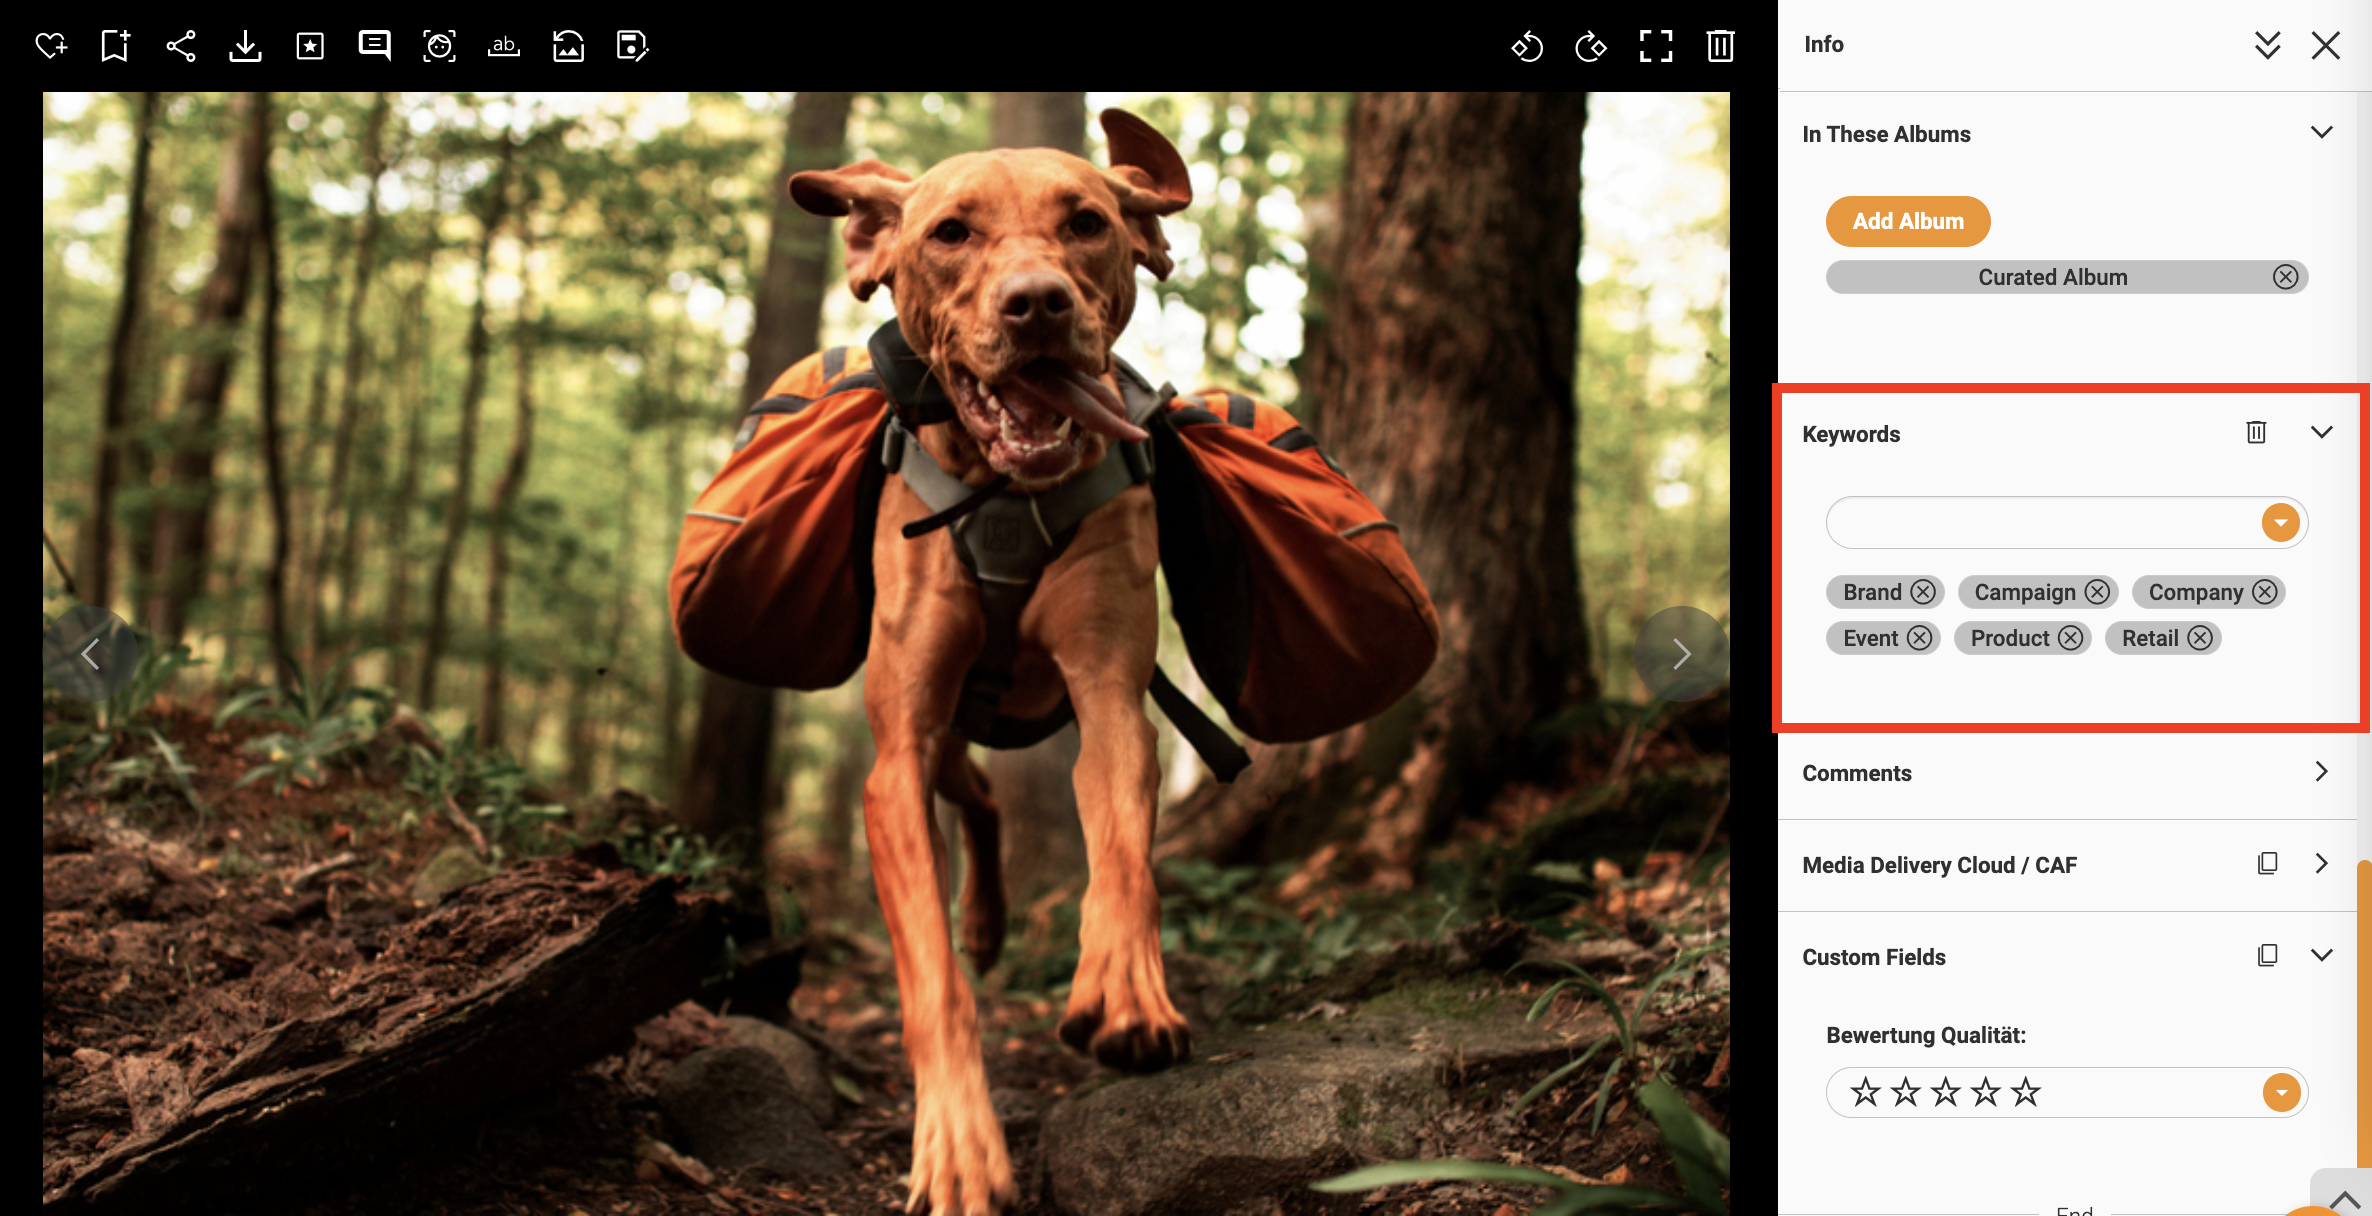Remove the Retail keyword
Viewport: 2372px width, 1216px height.
(x=2200, y=638)
